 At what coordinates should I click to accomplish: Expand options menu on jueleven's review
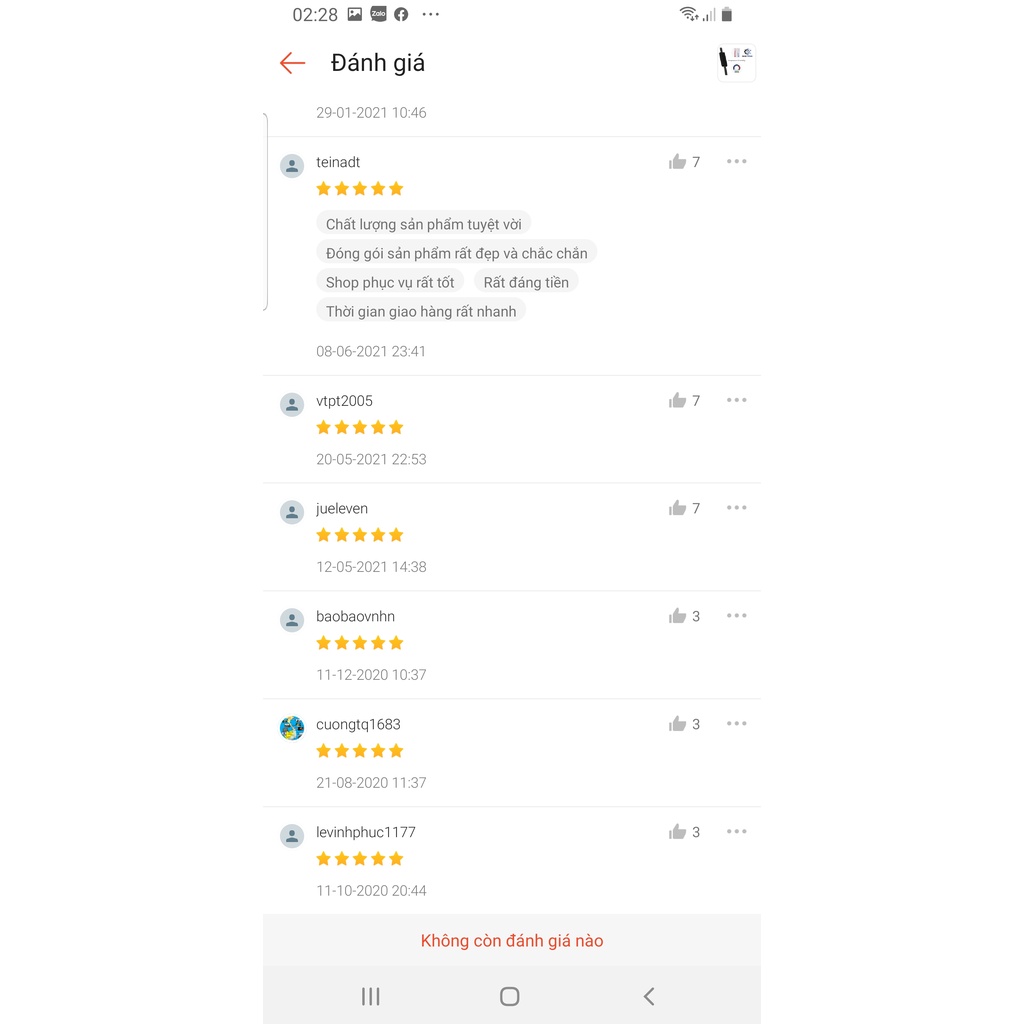pyautogui.click(x=737, y=508)
